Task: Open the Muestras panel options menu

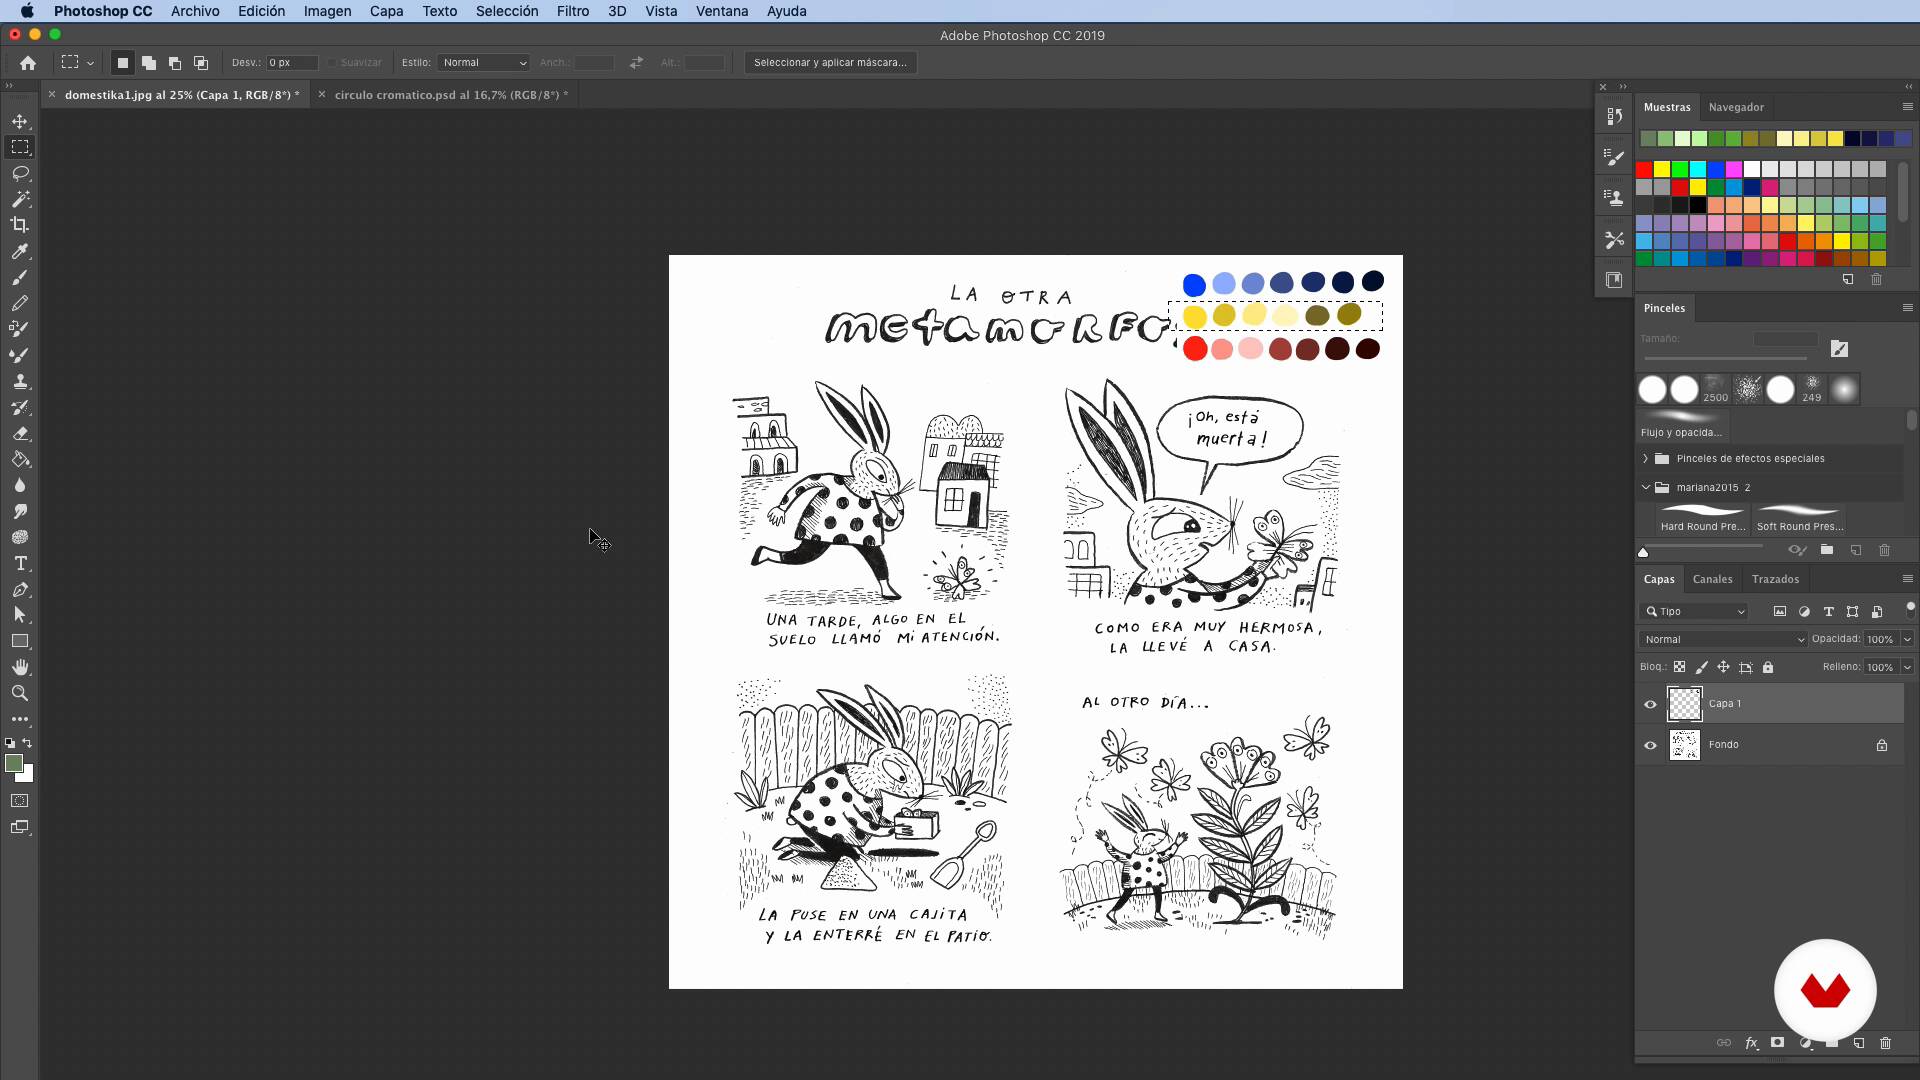Action: (1907, 107)
